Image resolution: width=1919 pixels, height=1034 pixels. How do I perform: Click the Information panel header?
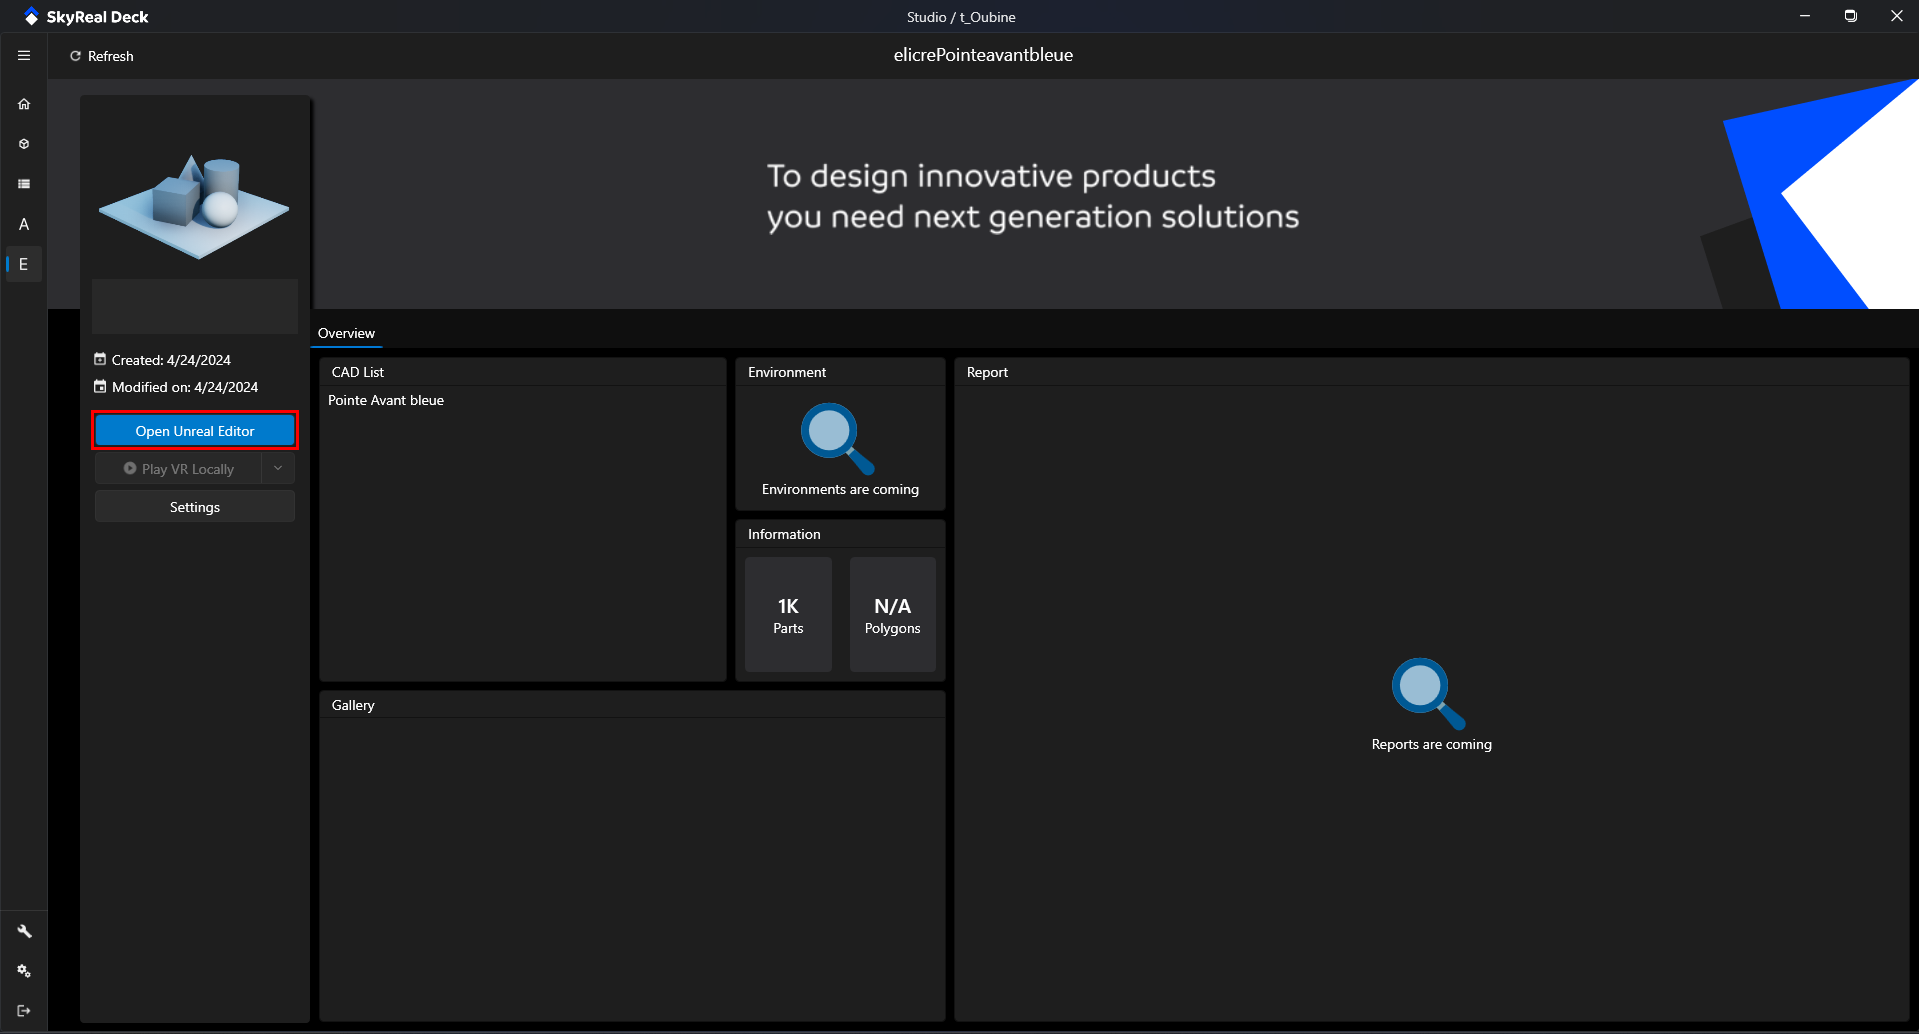point(840,534)
